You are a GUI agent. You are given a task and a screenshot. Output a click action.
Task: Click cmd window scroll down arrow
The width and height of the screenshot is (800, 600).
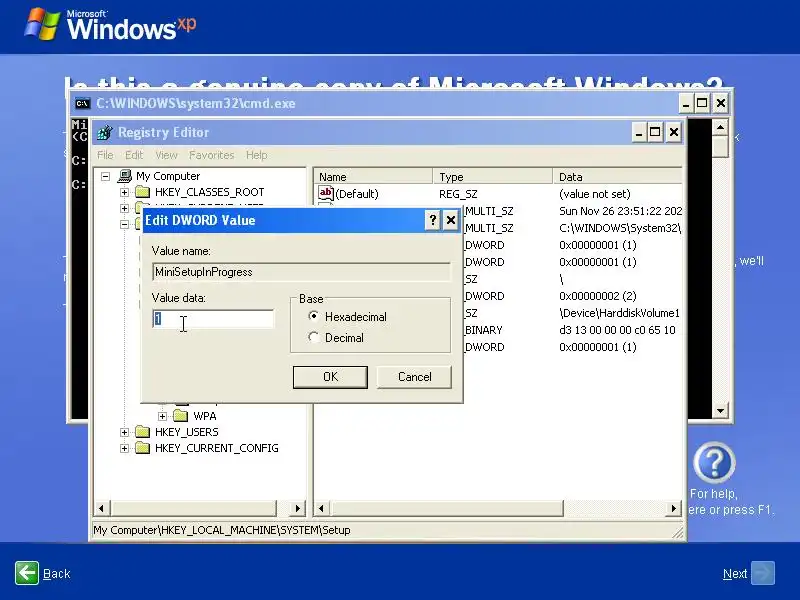[720, 411]
